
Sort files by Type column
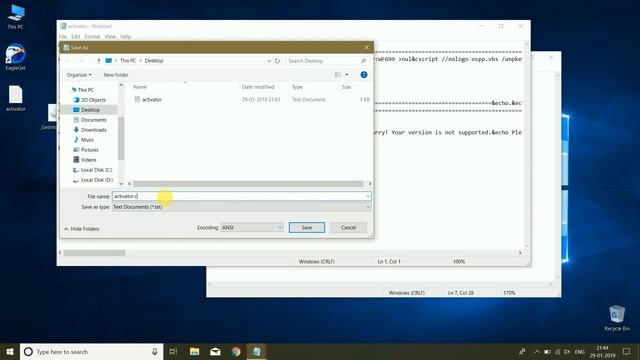(297, 87)
